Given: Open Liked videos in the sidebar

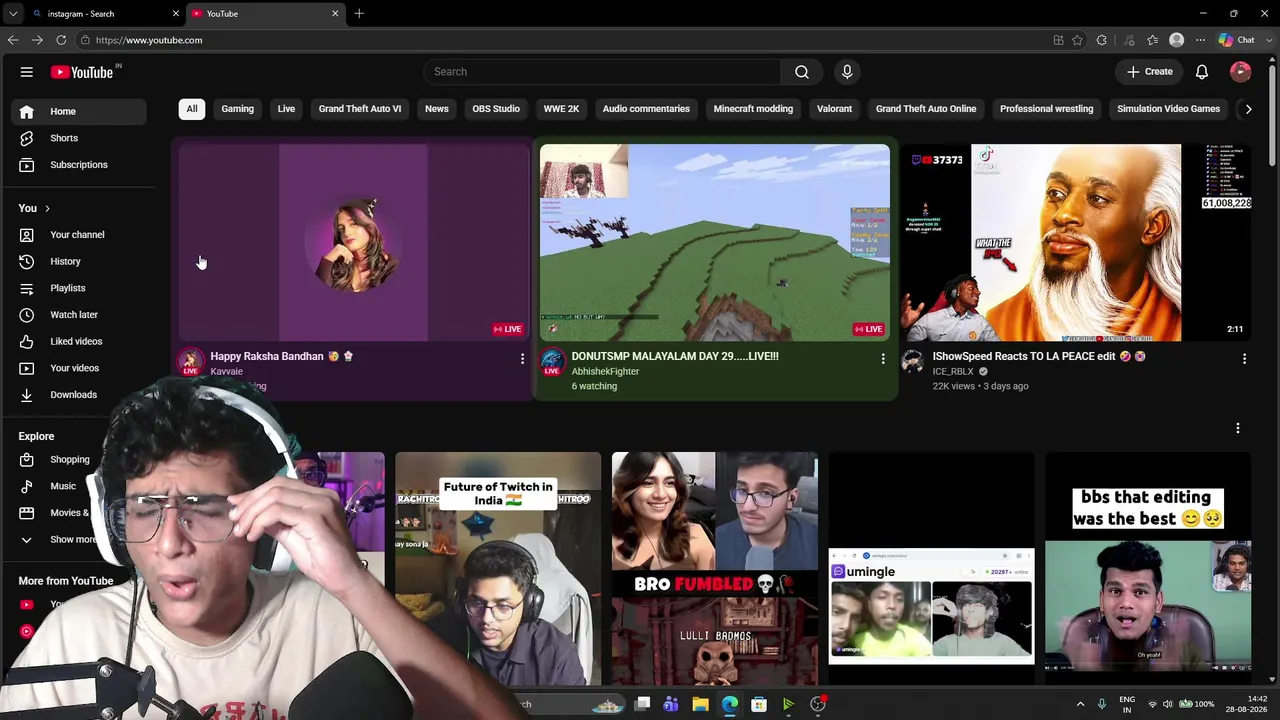Looking at the screenshot, I should click(x=78, y=342).
